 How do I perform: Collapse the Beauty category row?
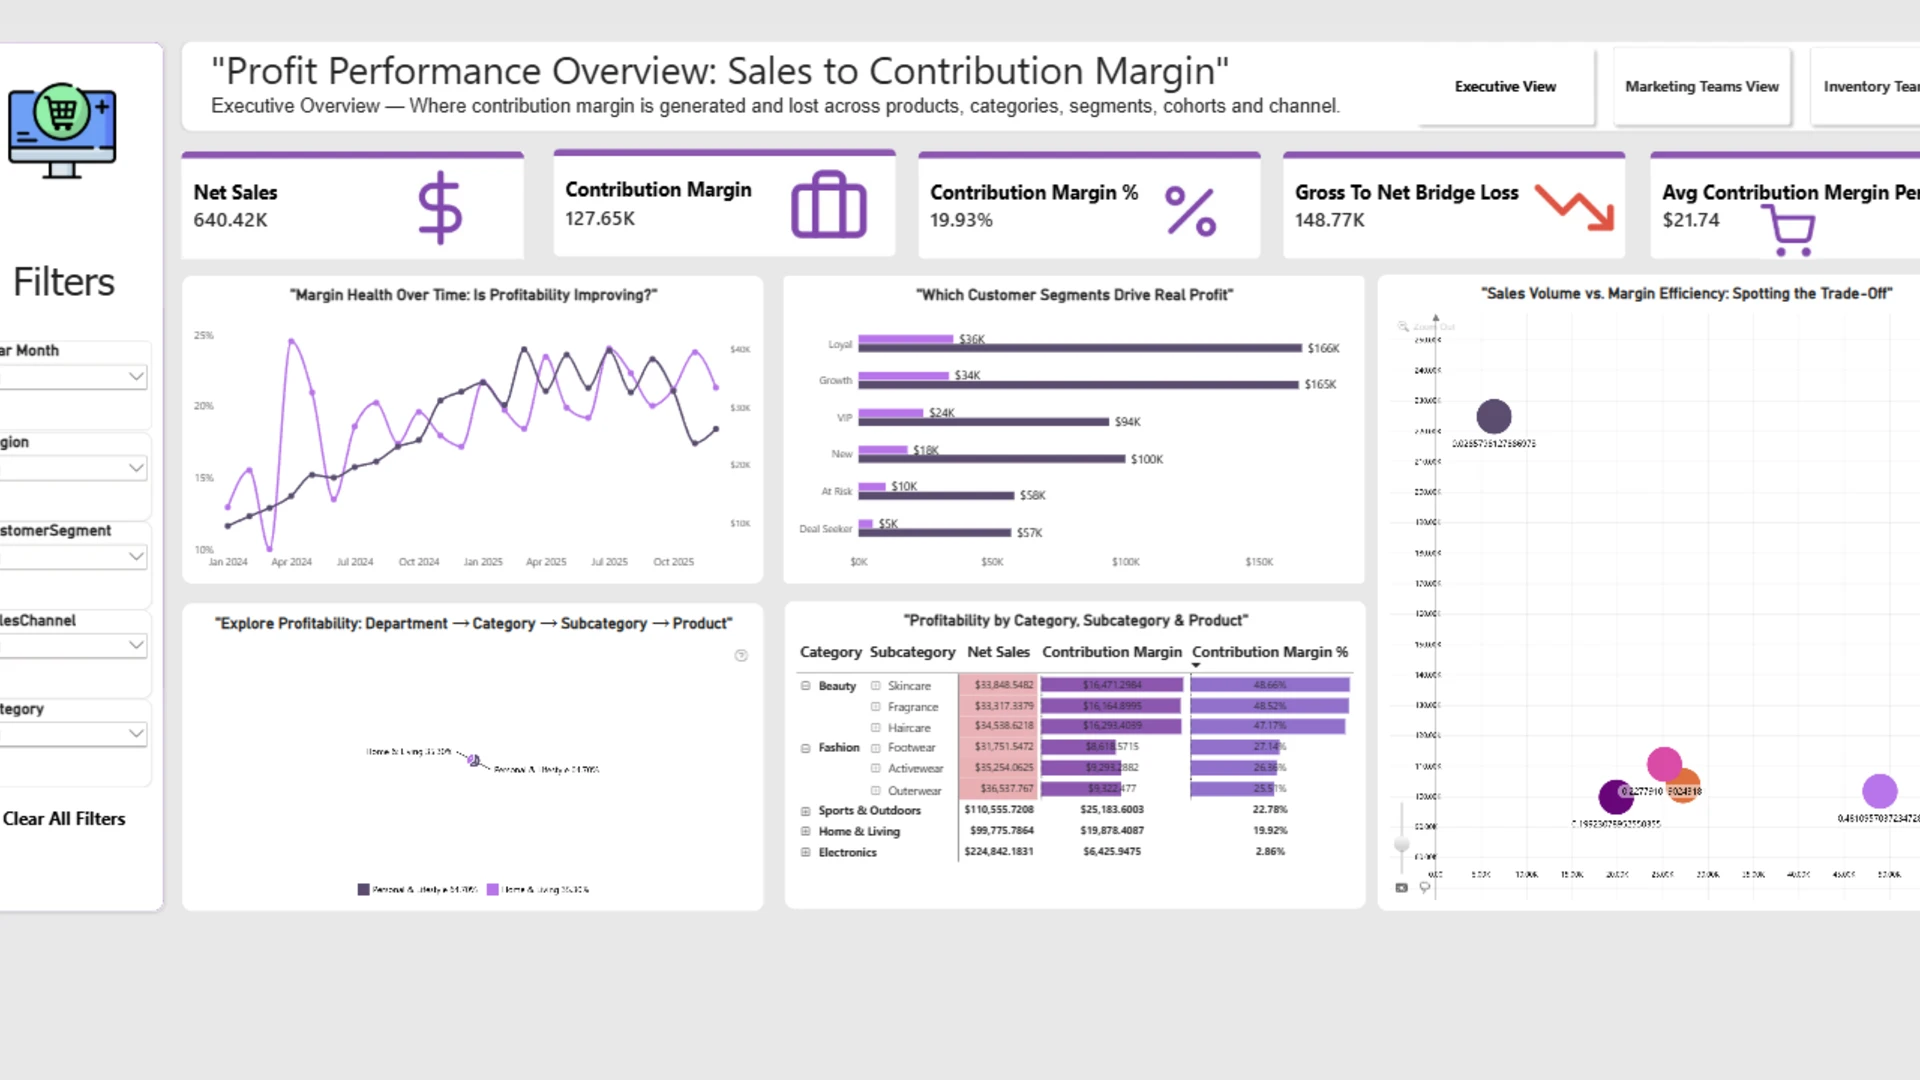point(805,686)
